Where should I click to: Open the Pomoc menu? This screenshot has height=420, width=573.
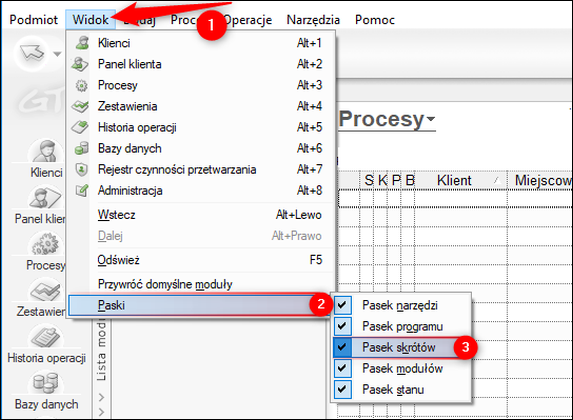point(375,20)
